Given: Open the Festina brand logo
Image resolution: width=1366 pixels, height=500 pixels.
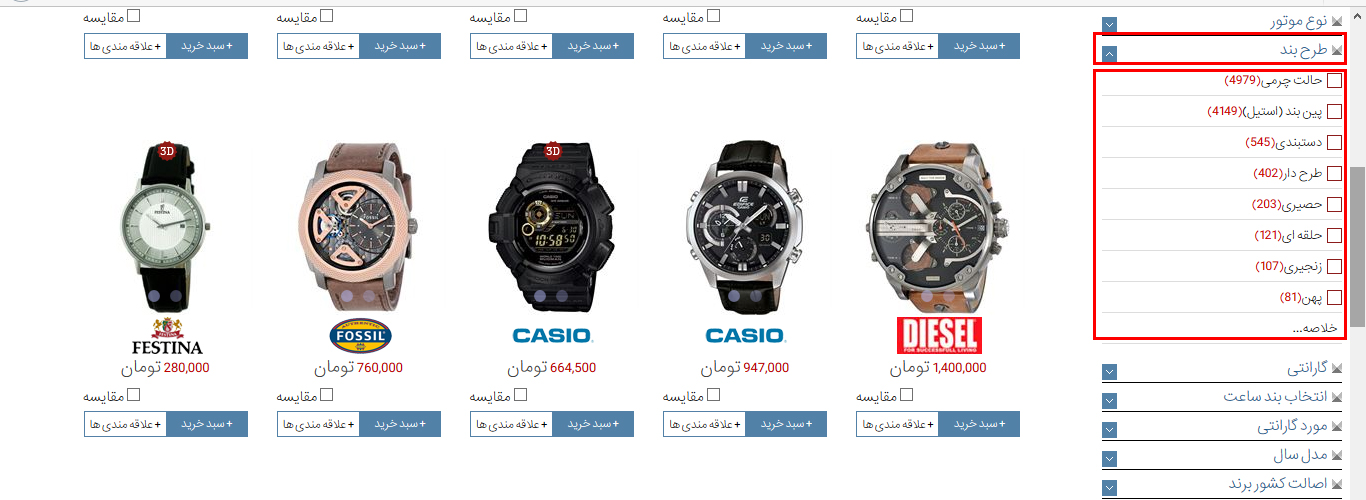Looking at the screenshot, I should click(167, 336).
